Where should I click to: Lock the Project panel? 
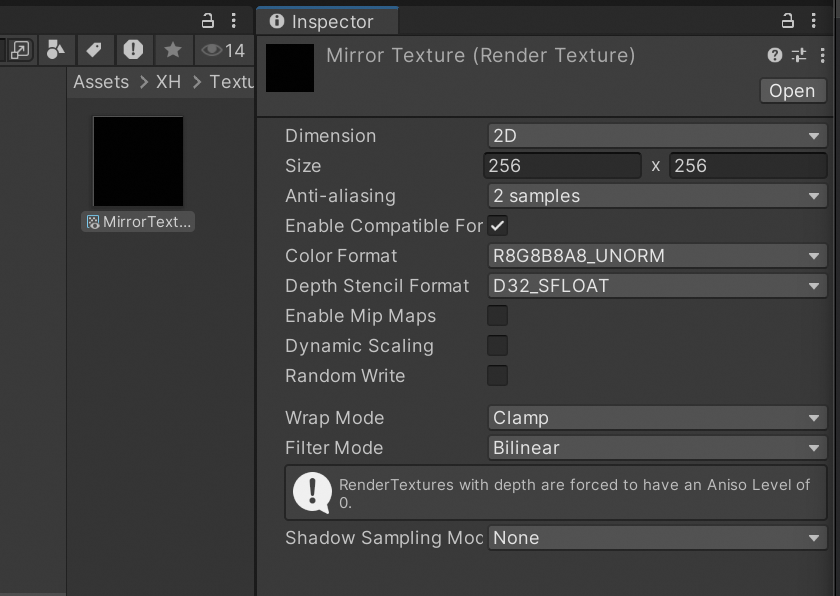(x=208, y=21)
